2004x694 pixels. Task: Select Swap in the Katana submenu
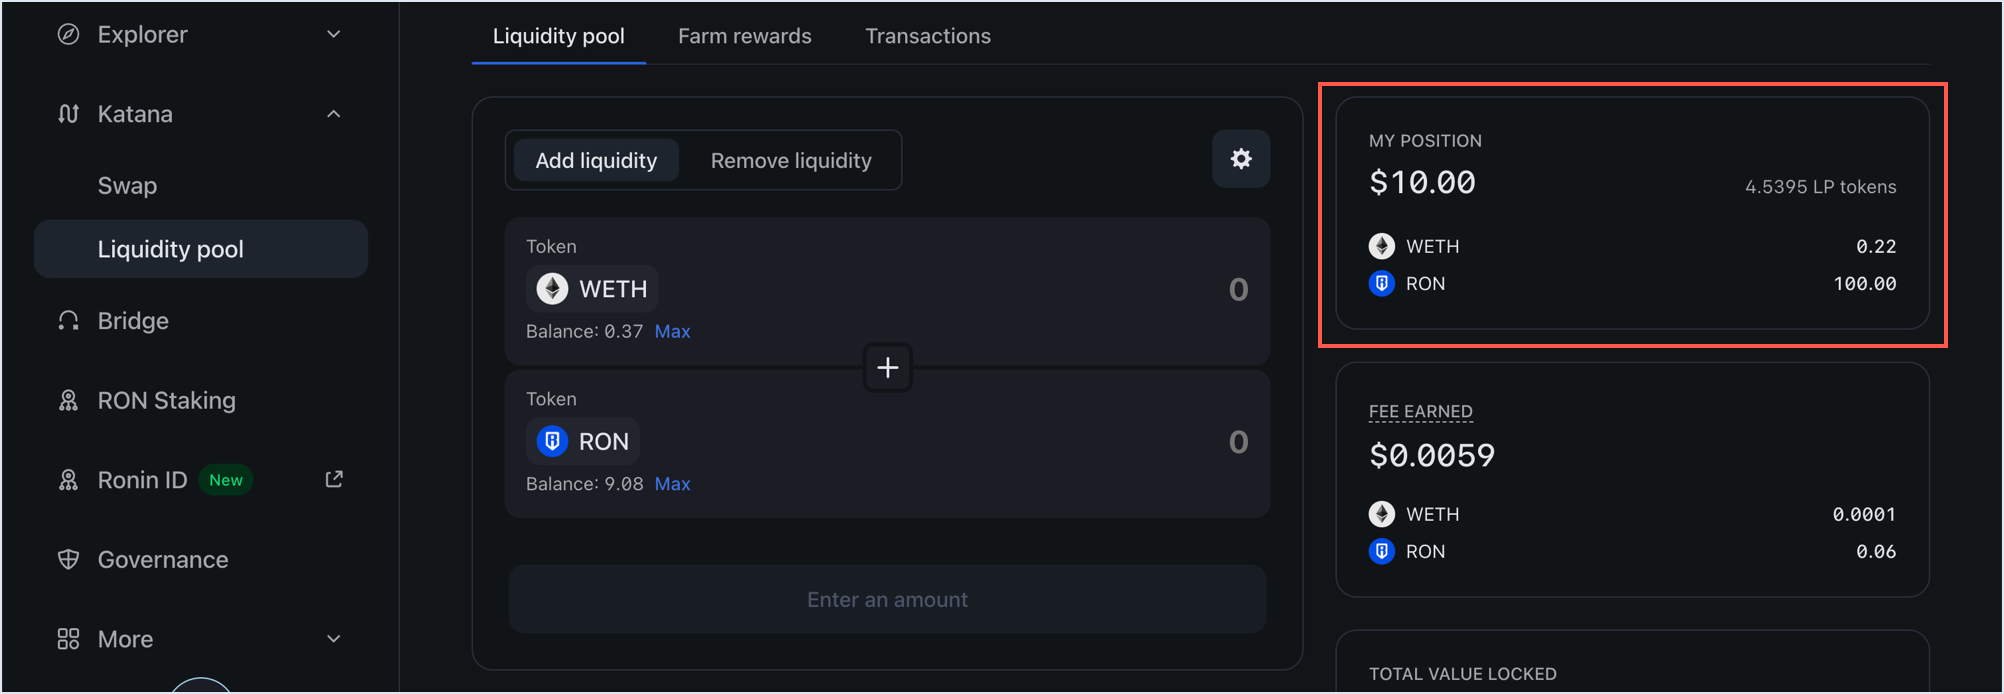[128, 186]
